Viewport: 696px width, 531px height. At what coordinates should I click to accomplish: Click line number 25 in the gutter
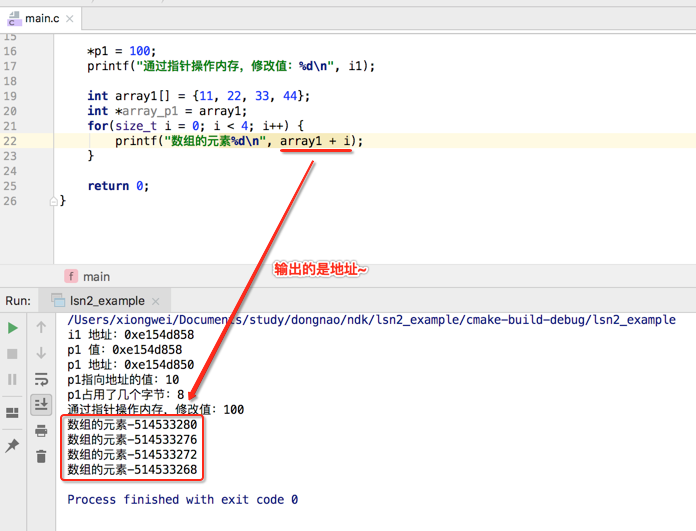click(10, 186)
